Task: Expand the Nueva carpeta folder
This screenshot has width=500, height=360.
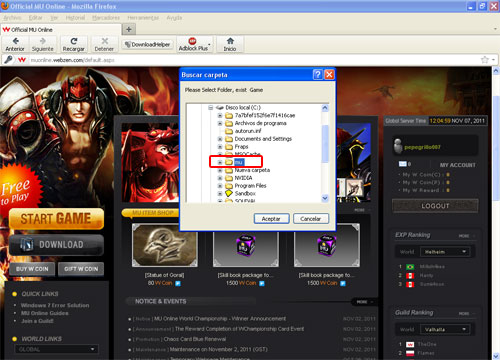Action: coord(220,170)
